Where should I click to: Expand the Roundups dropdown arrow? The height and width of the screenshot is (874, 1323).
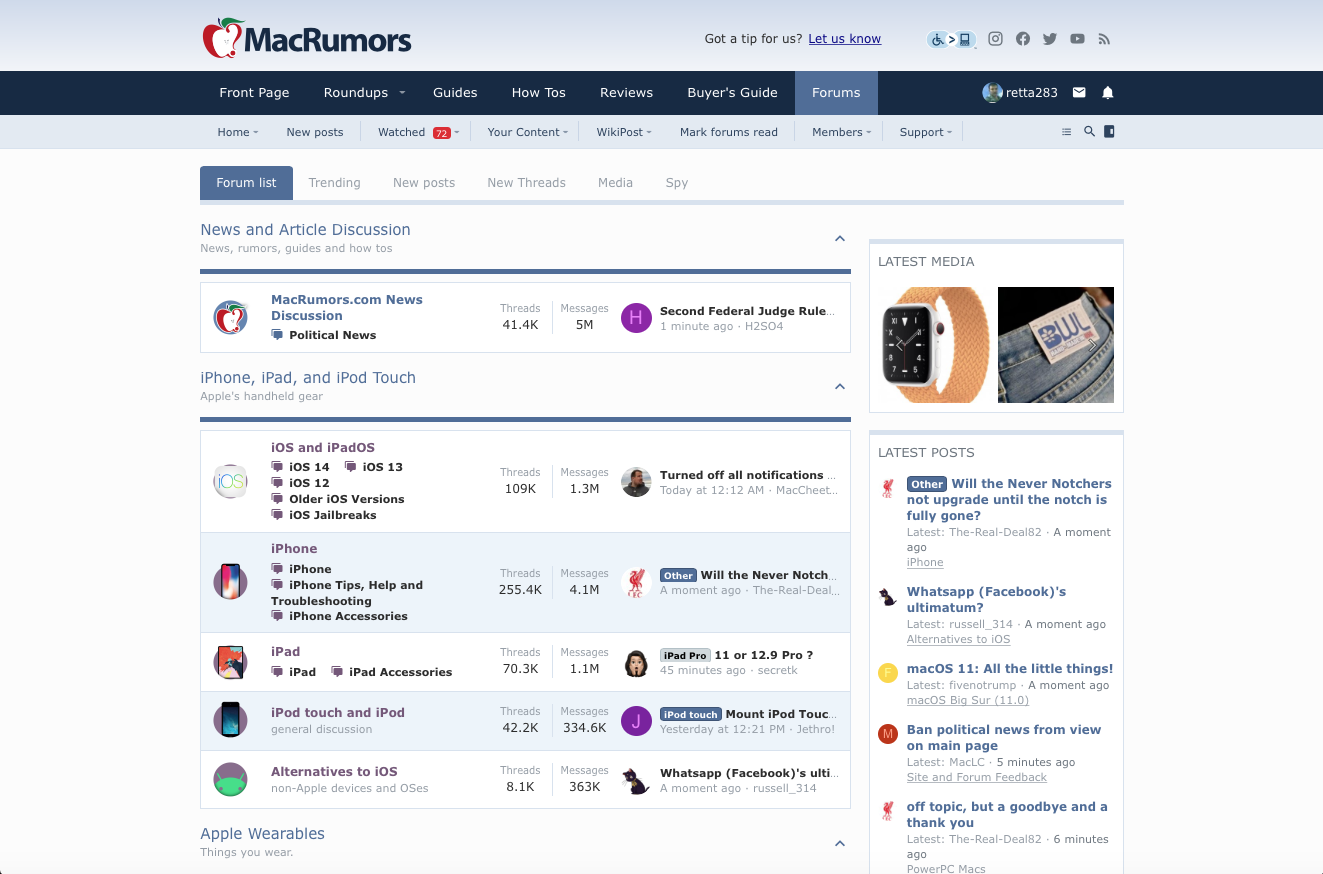tap(402, 93)
